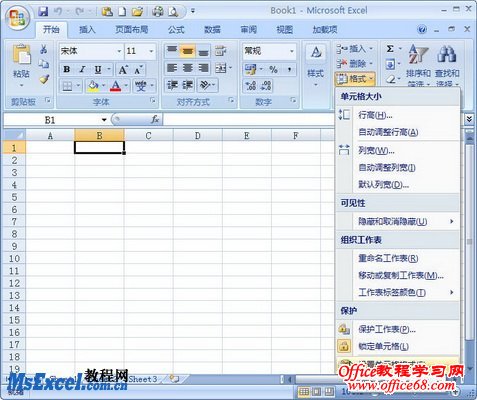The image size is (477, 400).
Task: Click the Copy icon
Action: point(44,64)
